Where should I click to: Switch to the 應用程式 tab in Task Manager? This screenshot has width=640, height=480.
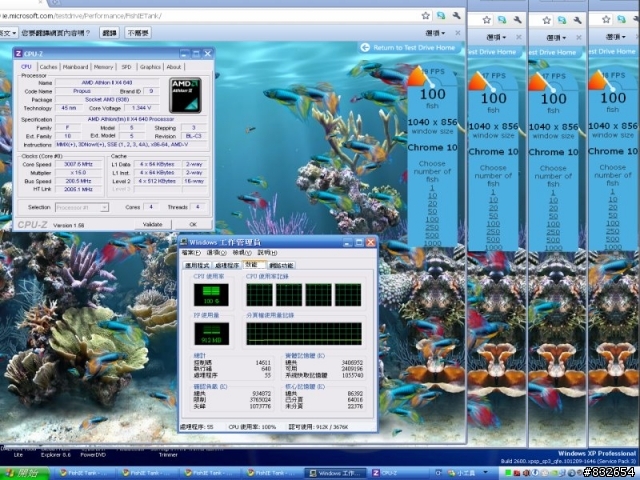198,266
